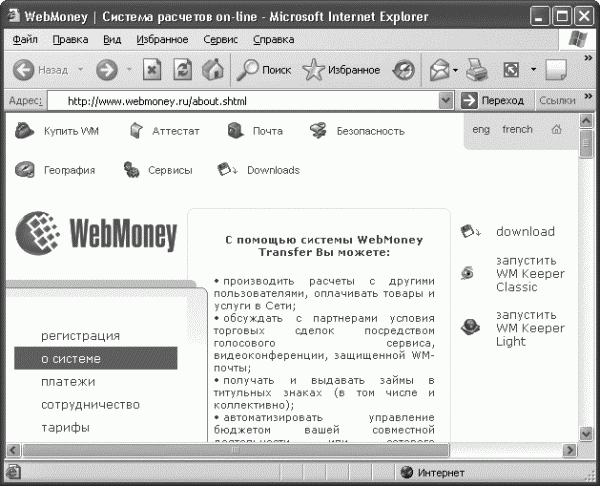Switch site language to eng
The image size is (600, 486).
[481, 130]
